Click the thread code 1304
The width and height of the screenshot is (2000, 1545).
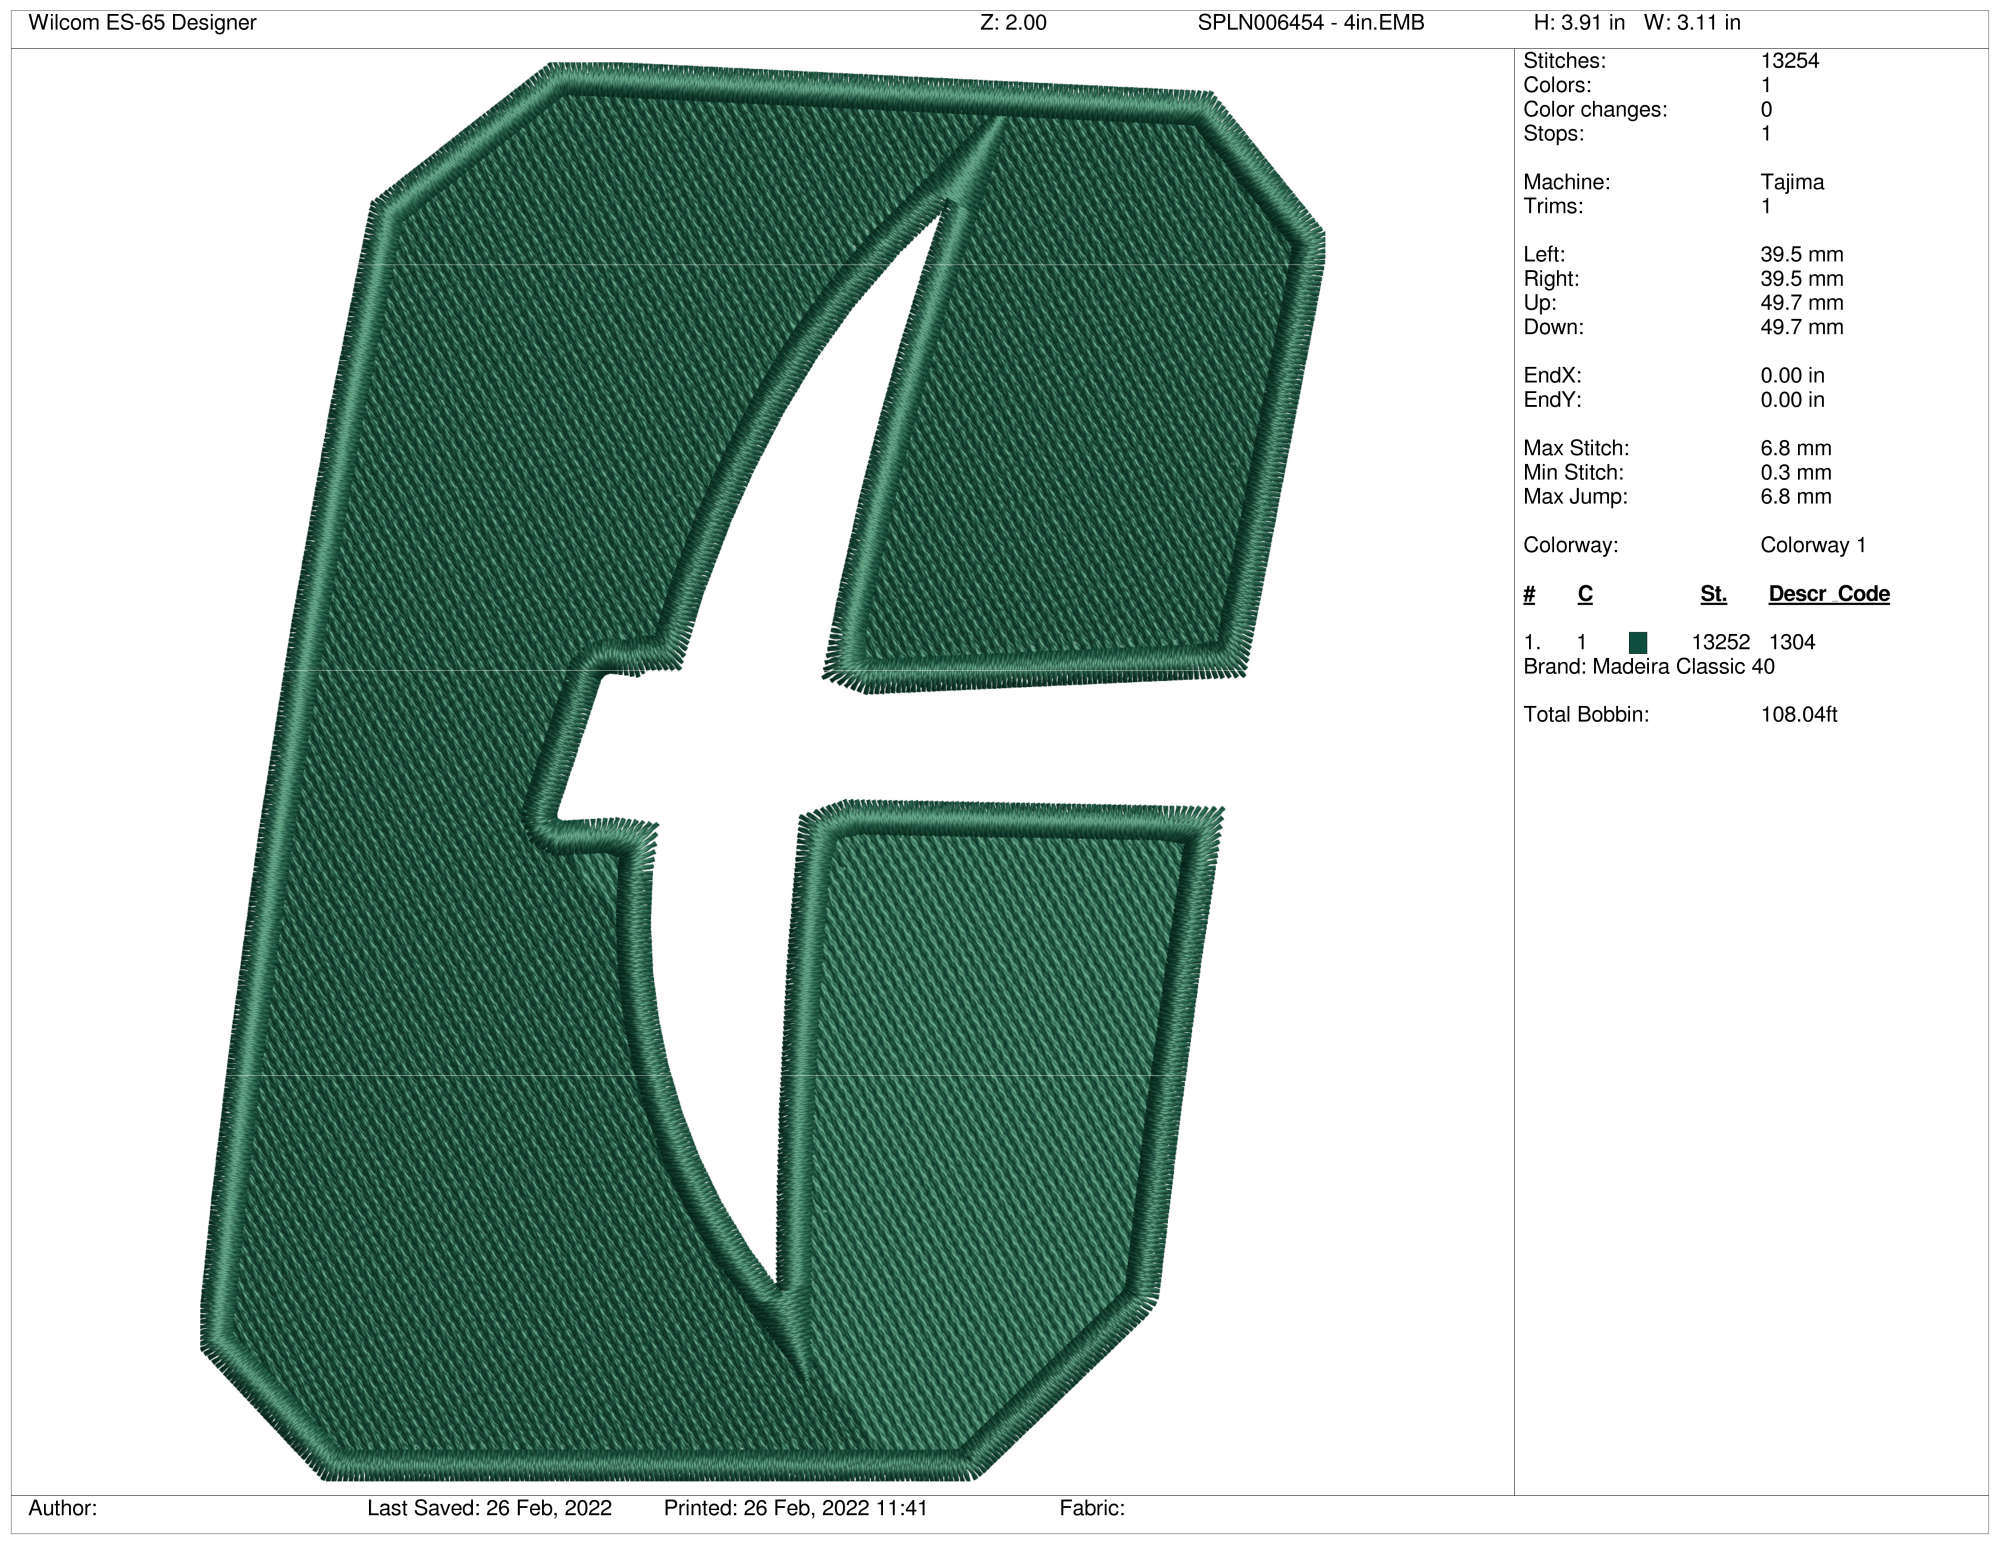coord(1792,642)
